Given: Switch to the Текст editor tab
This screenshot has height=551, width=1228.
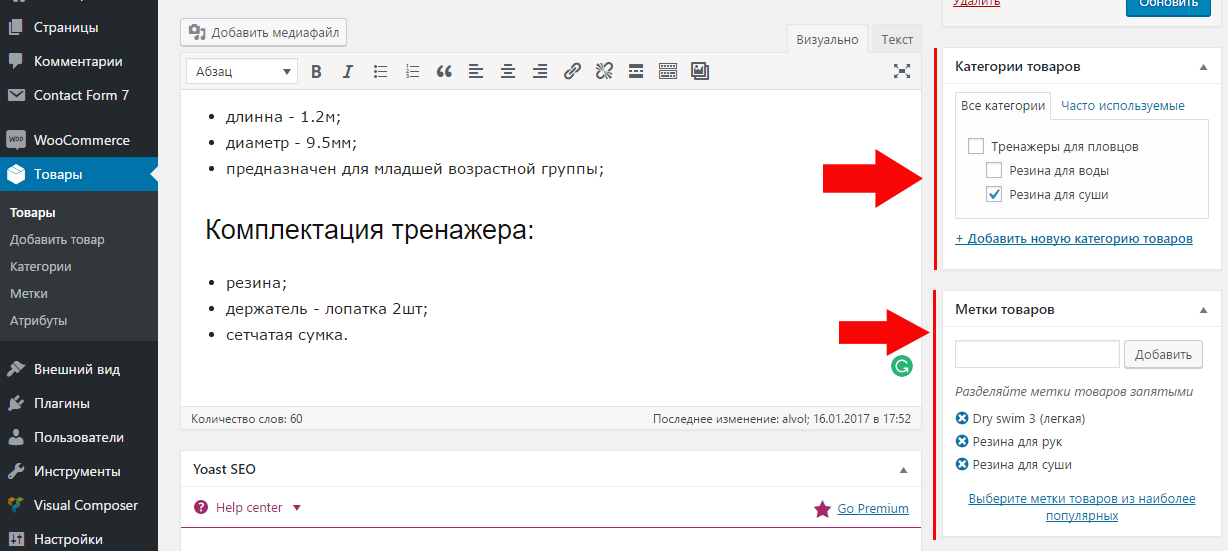Looking at the screenshot, I should click(x=897, y=39).
